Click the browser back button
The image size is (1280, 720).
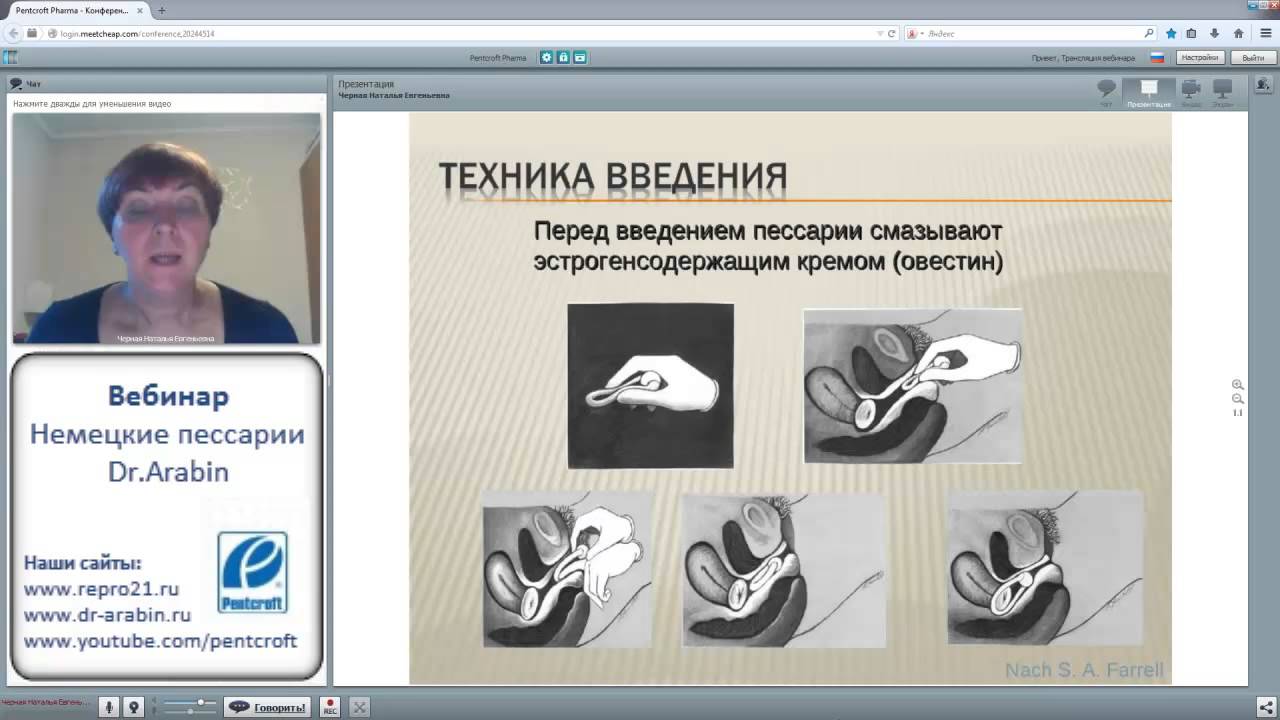(13, 33)
